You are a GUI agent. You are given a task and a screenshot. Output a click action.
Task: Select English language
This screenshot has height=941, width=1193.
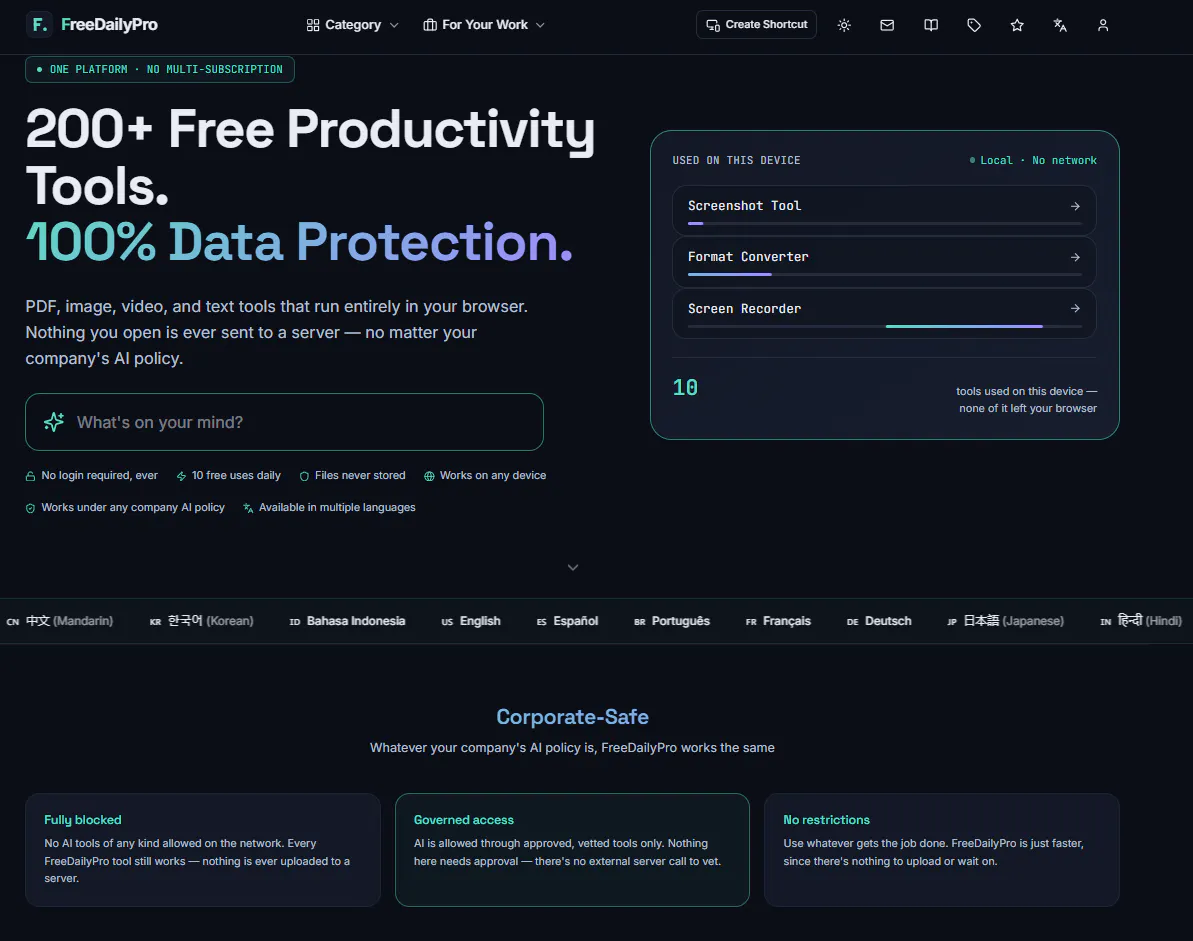[471, 622]
